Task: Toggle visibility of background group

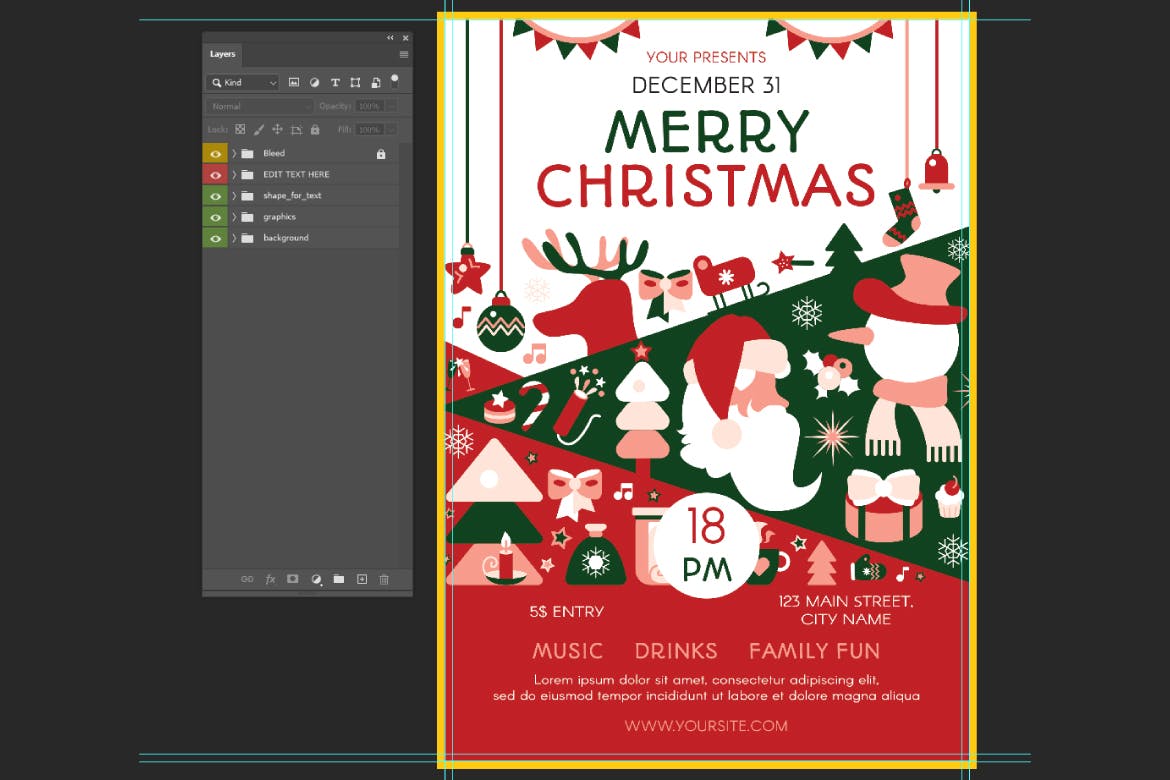Action: tap(215, 238)
